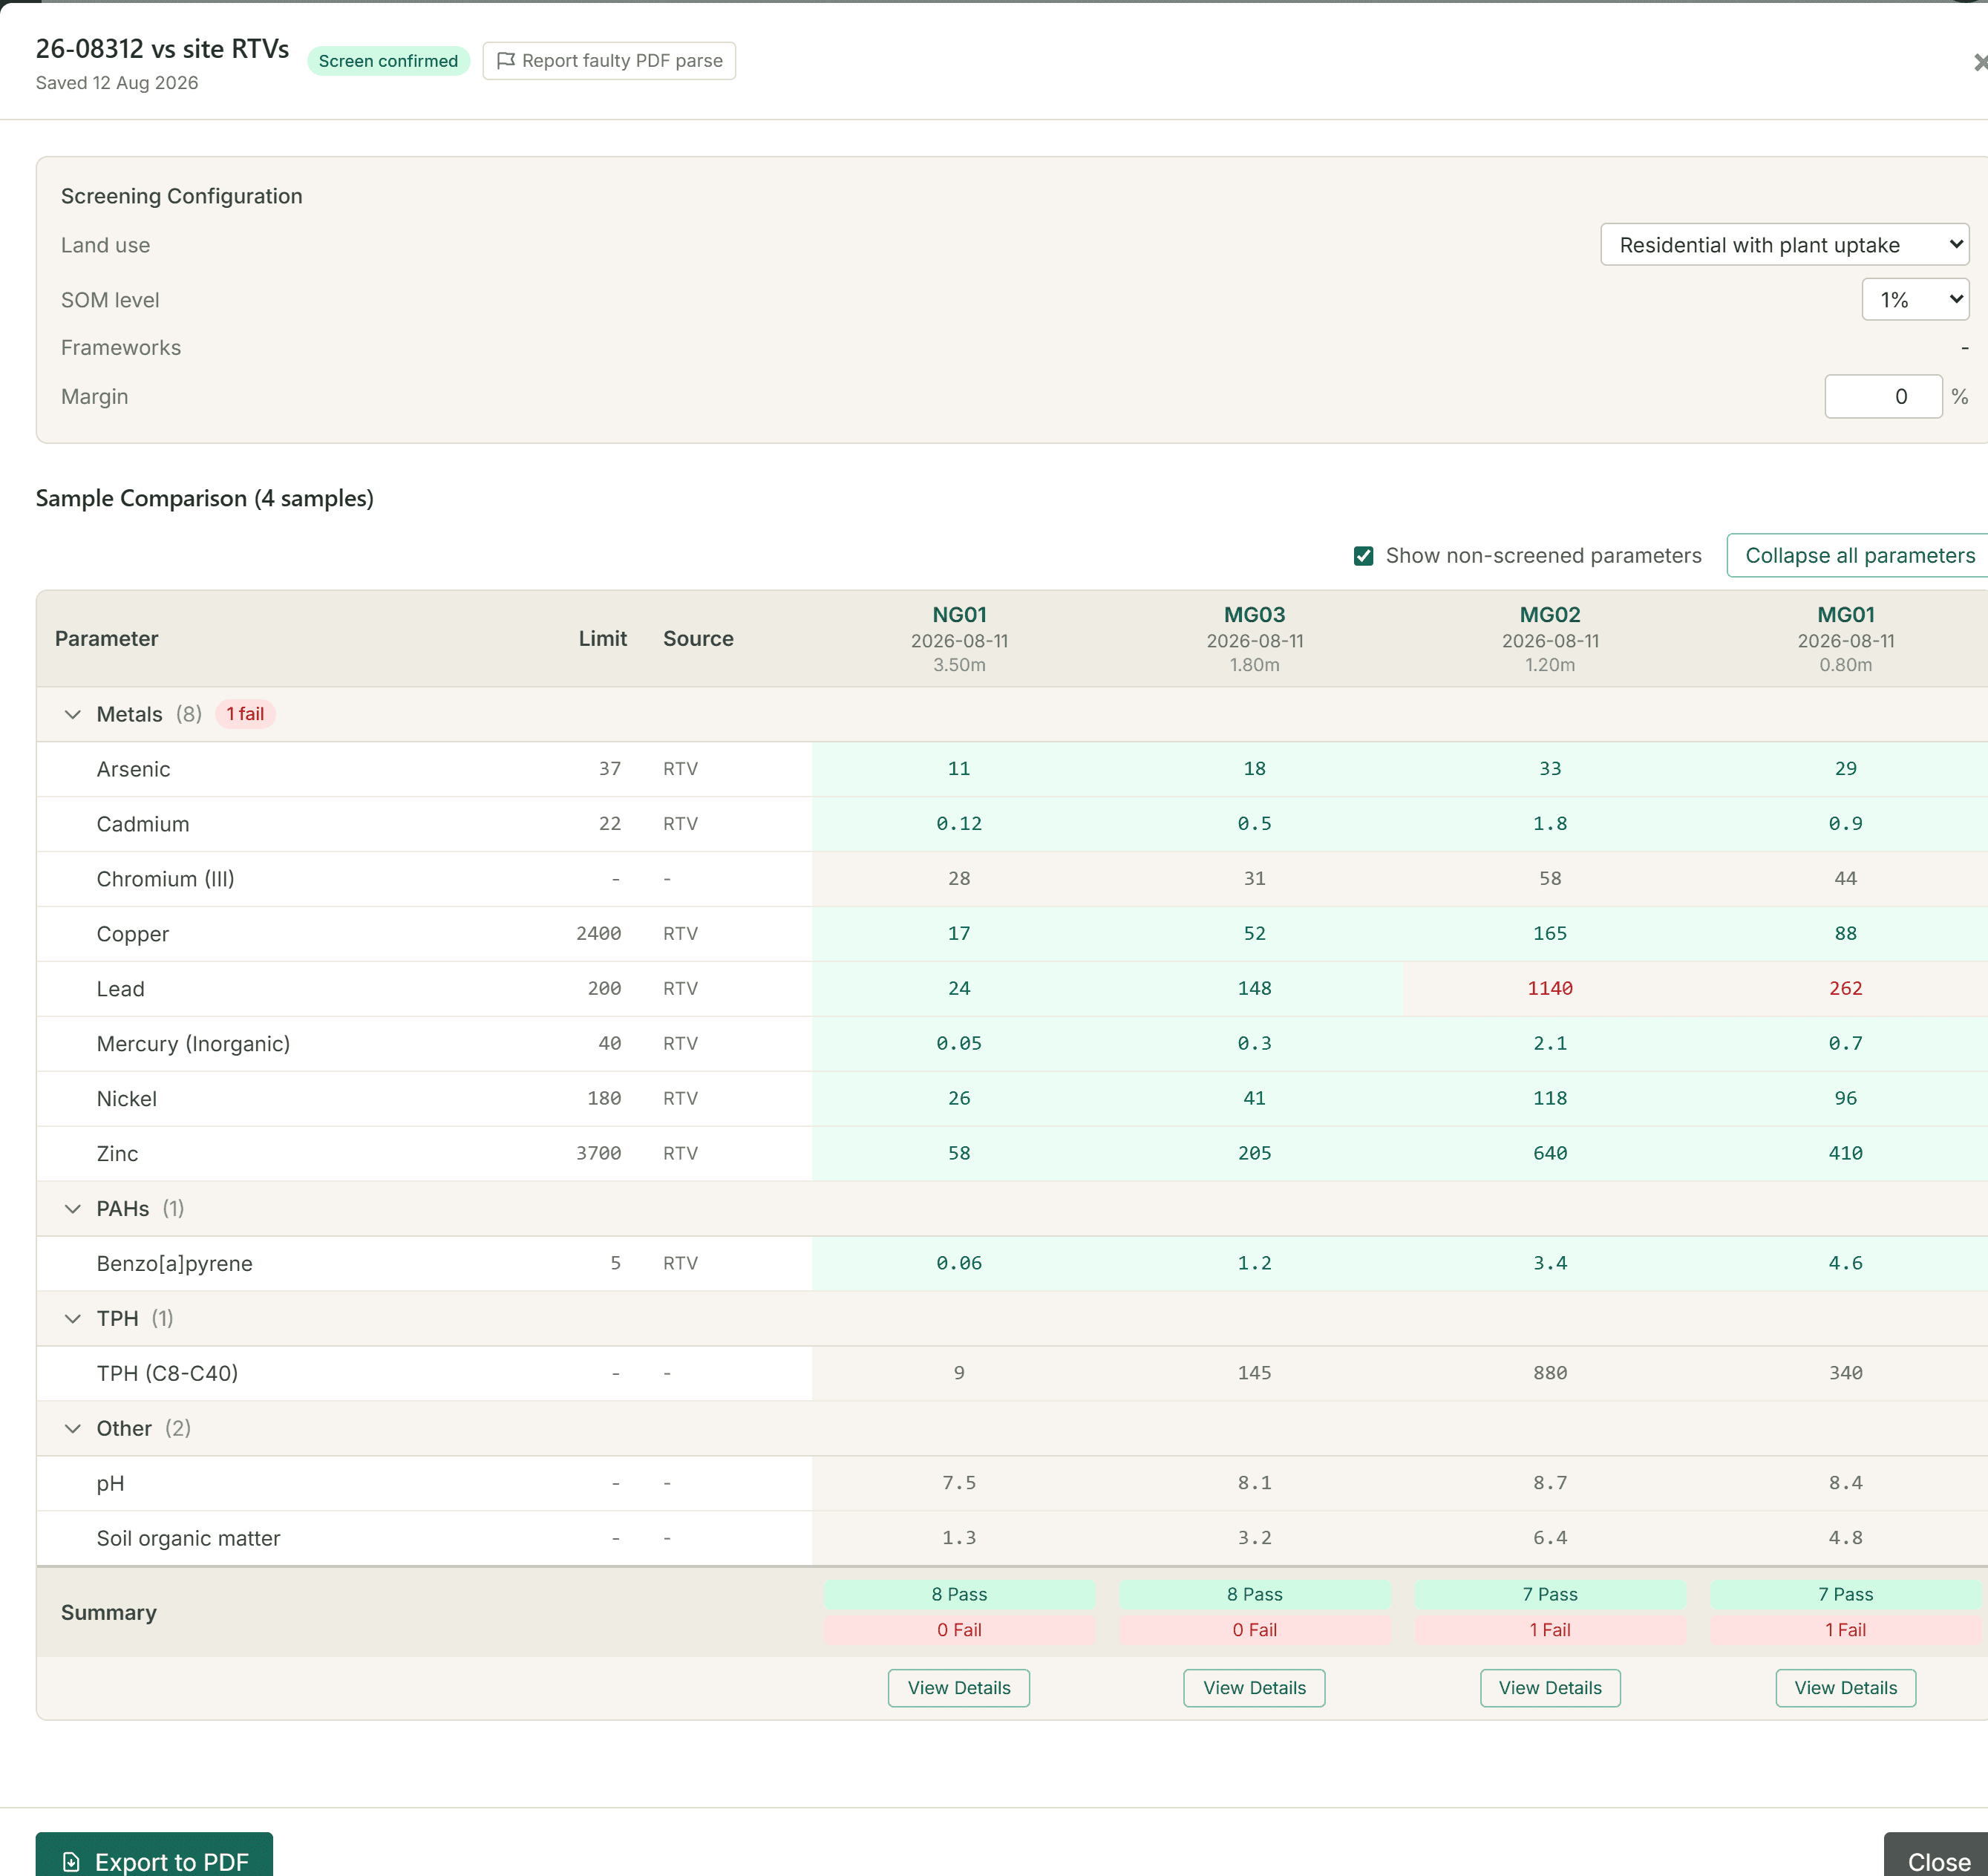The height and width of the screenshot is (1876, 1988).
Task: View Details for sample MG03
Action: [1254, 1688]
